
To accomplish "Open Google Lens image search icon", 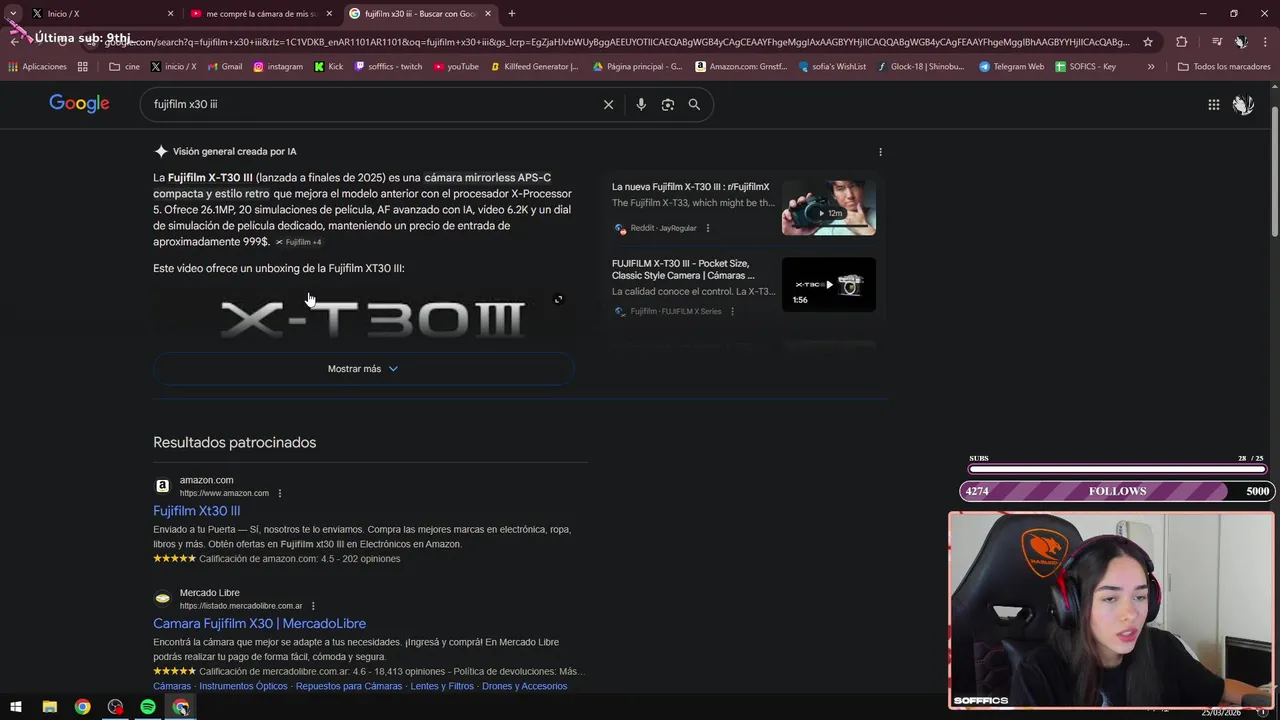I will [668, 104].
